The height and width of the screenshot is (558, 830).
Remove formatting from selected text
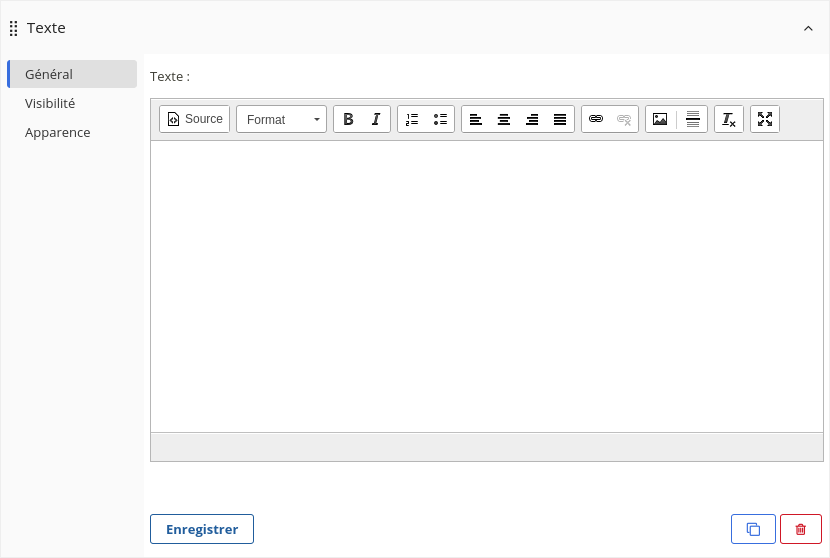coord(729,119)
